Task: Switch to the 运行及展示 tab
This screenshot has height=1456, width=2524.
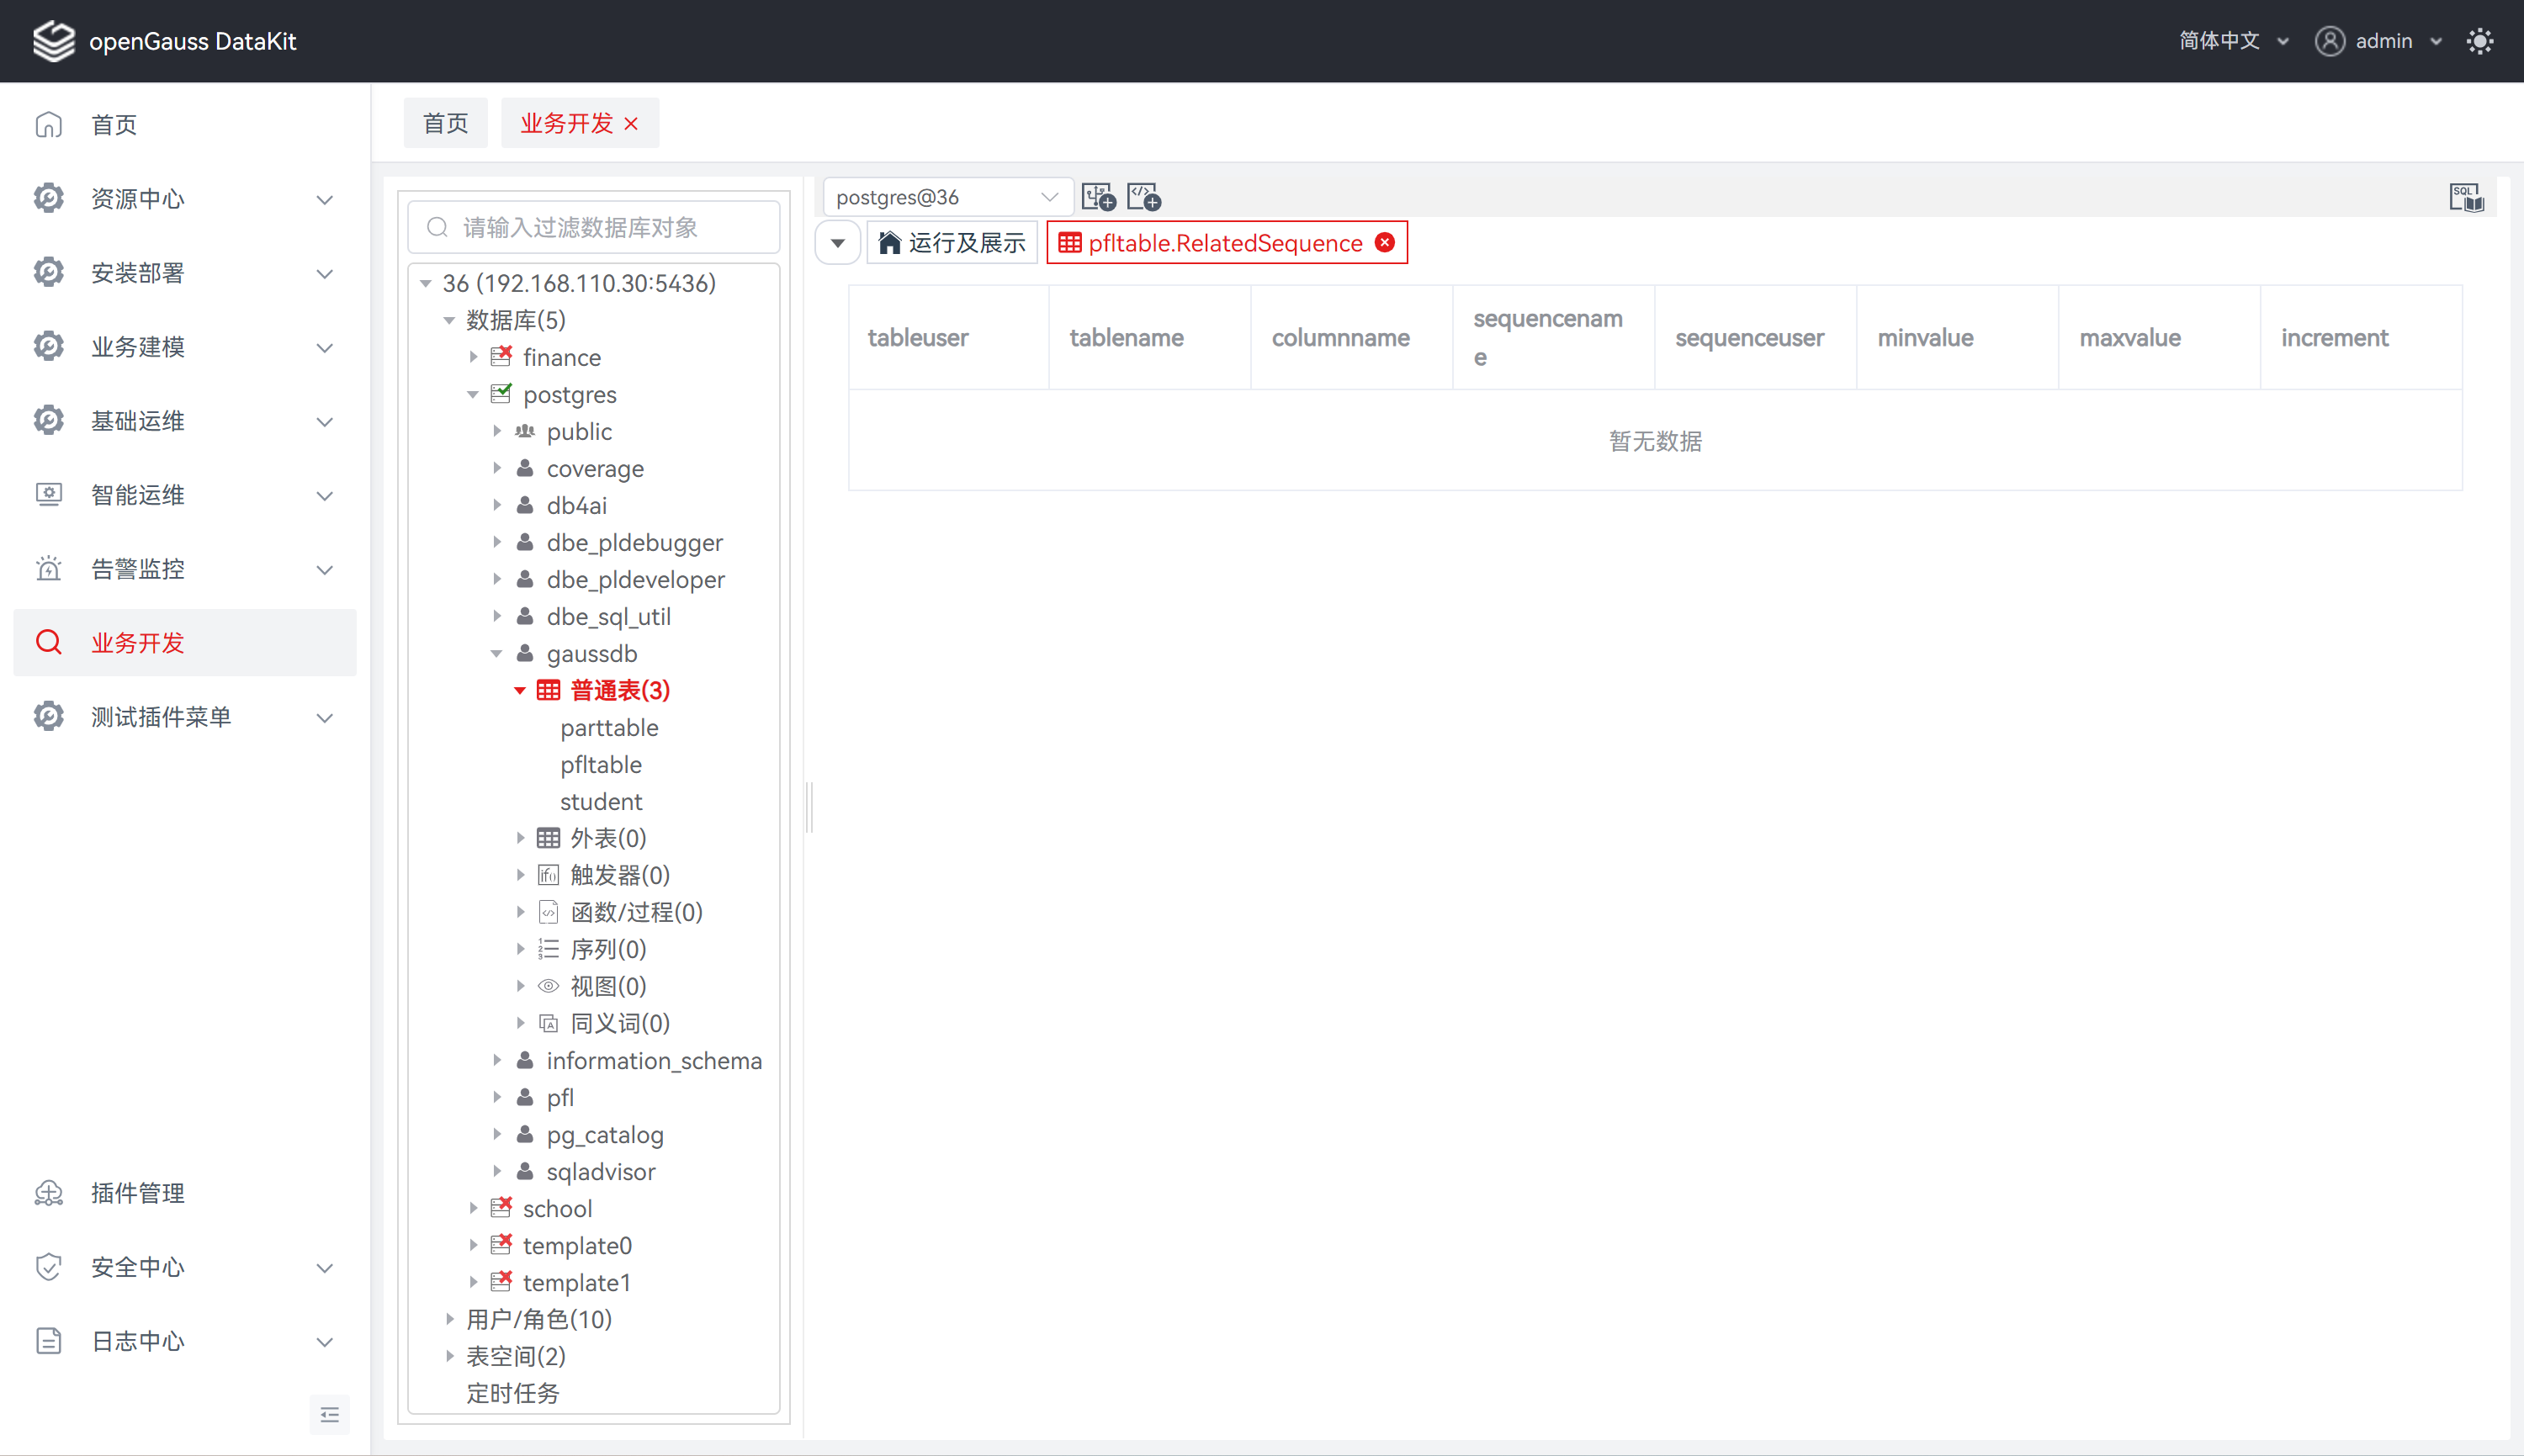Action: pos(952,243)
